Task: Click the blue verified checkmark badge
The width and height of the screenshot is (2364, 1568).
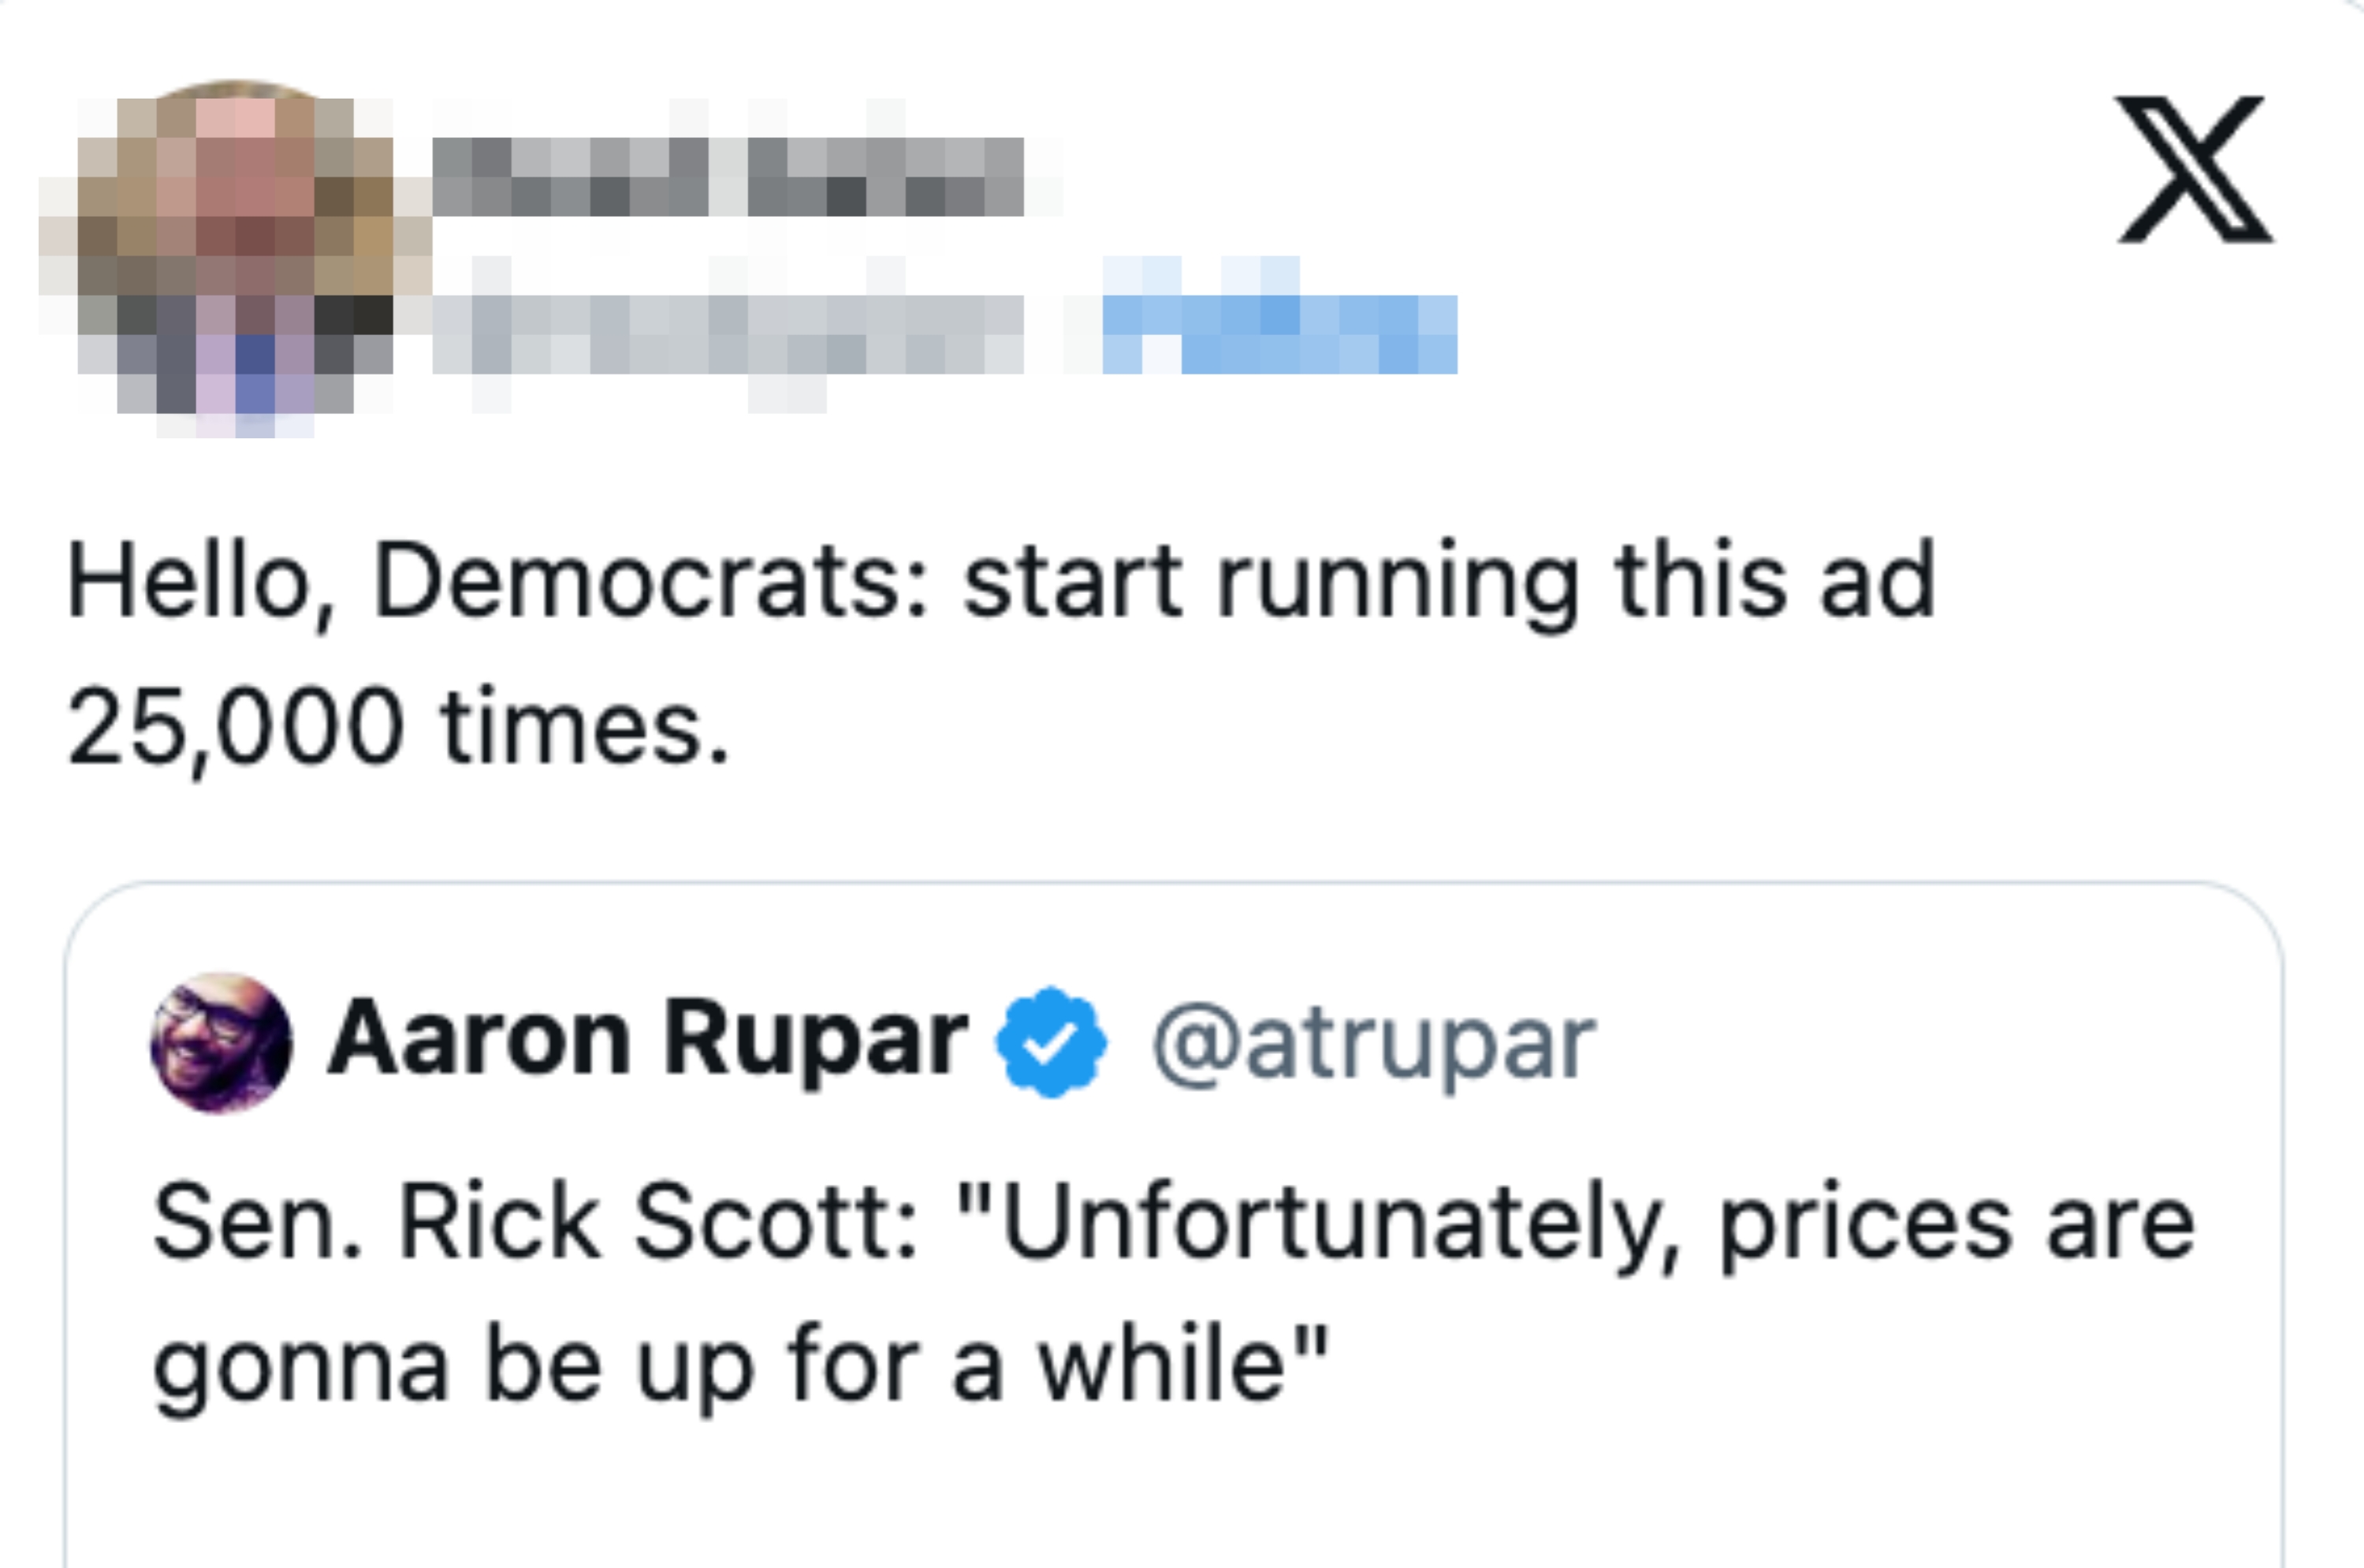Action: tap(1050, 1042)
